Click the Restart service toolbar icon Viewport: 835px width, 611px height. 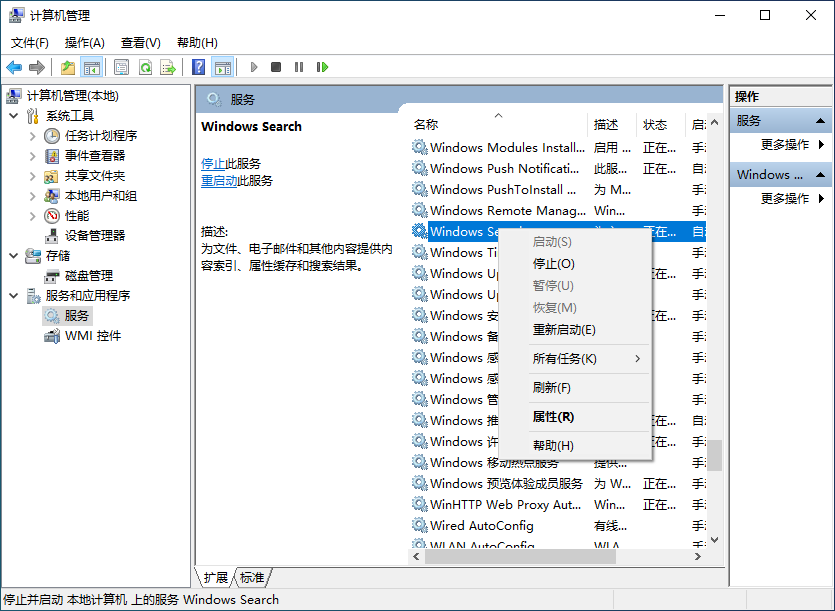[x=322, y=67]
